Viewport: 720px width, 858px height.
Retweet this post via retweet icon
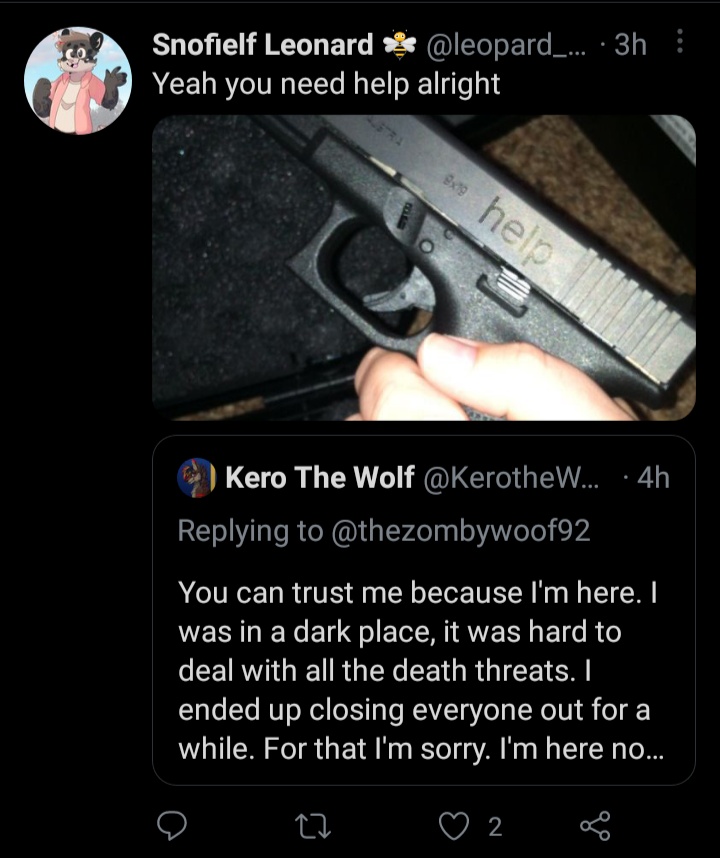(313, 826)
